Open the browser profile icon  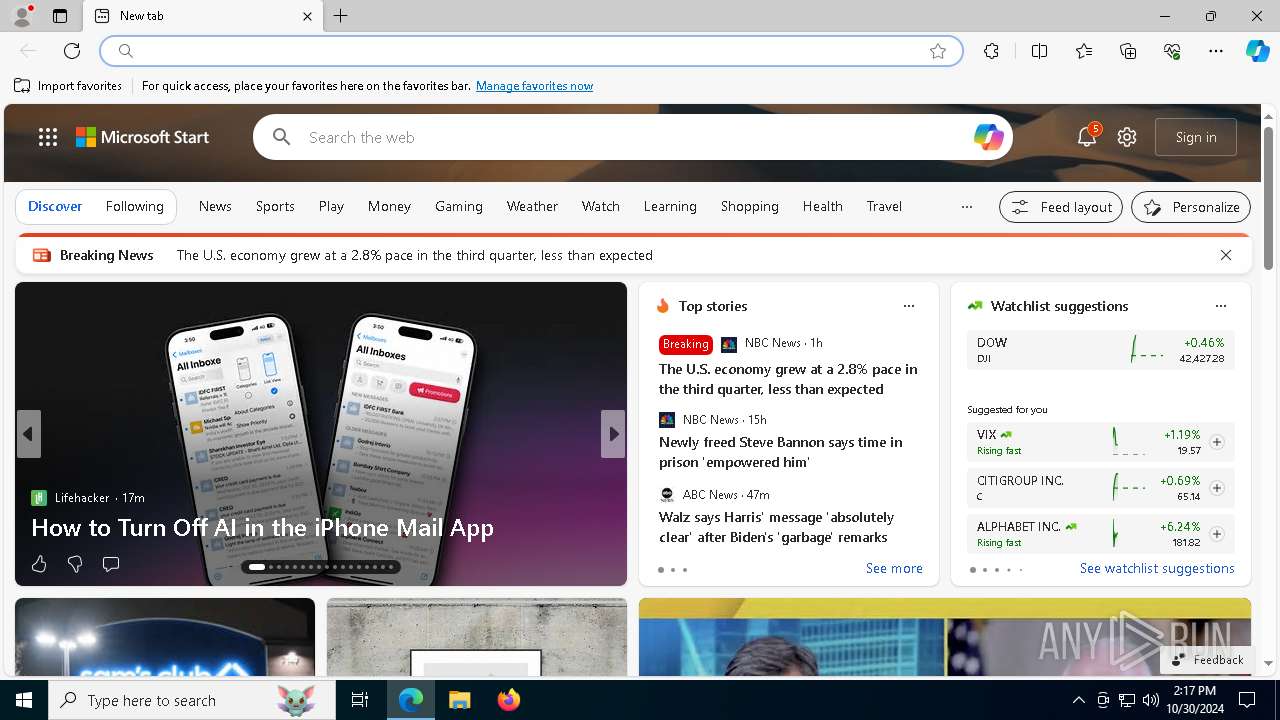22,16
